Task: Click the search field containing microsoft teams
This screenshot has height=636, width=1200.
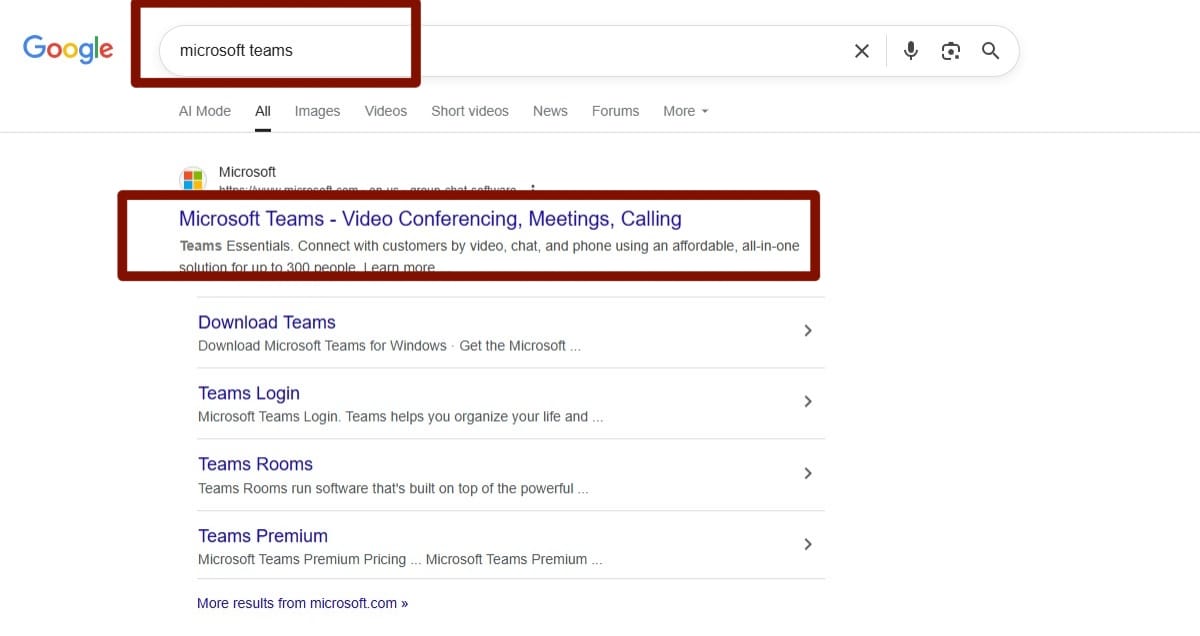Action: tap(500, 51)
